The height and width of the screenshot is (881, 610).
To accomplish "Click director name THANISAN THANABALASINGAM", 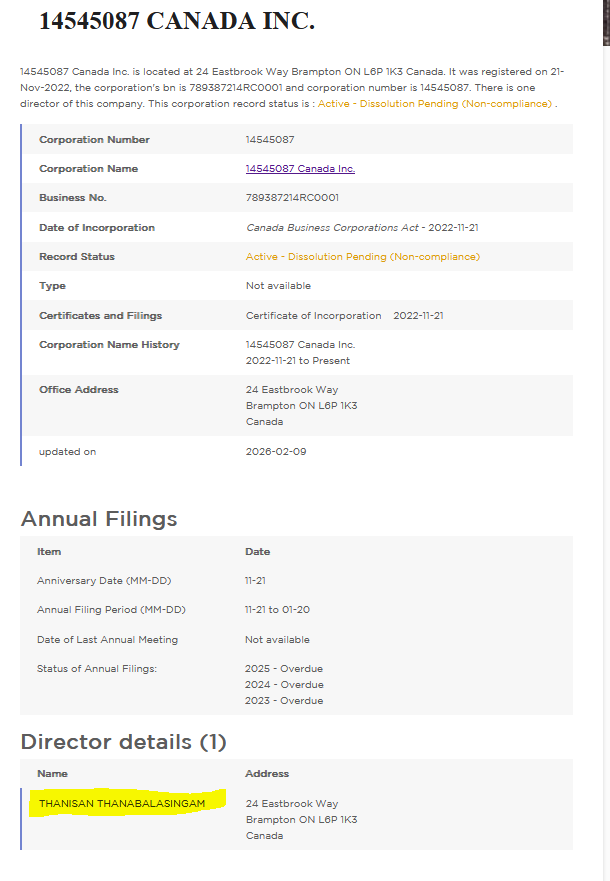I will pyautogui.click(x=122, y=804).
